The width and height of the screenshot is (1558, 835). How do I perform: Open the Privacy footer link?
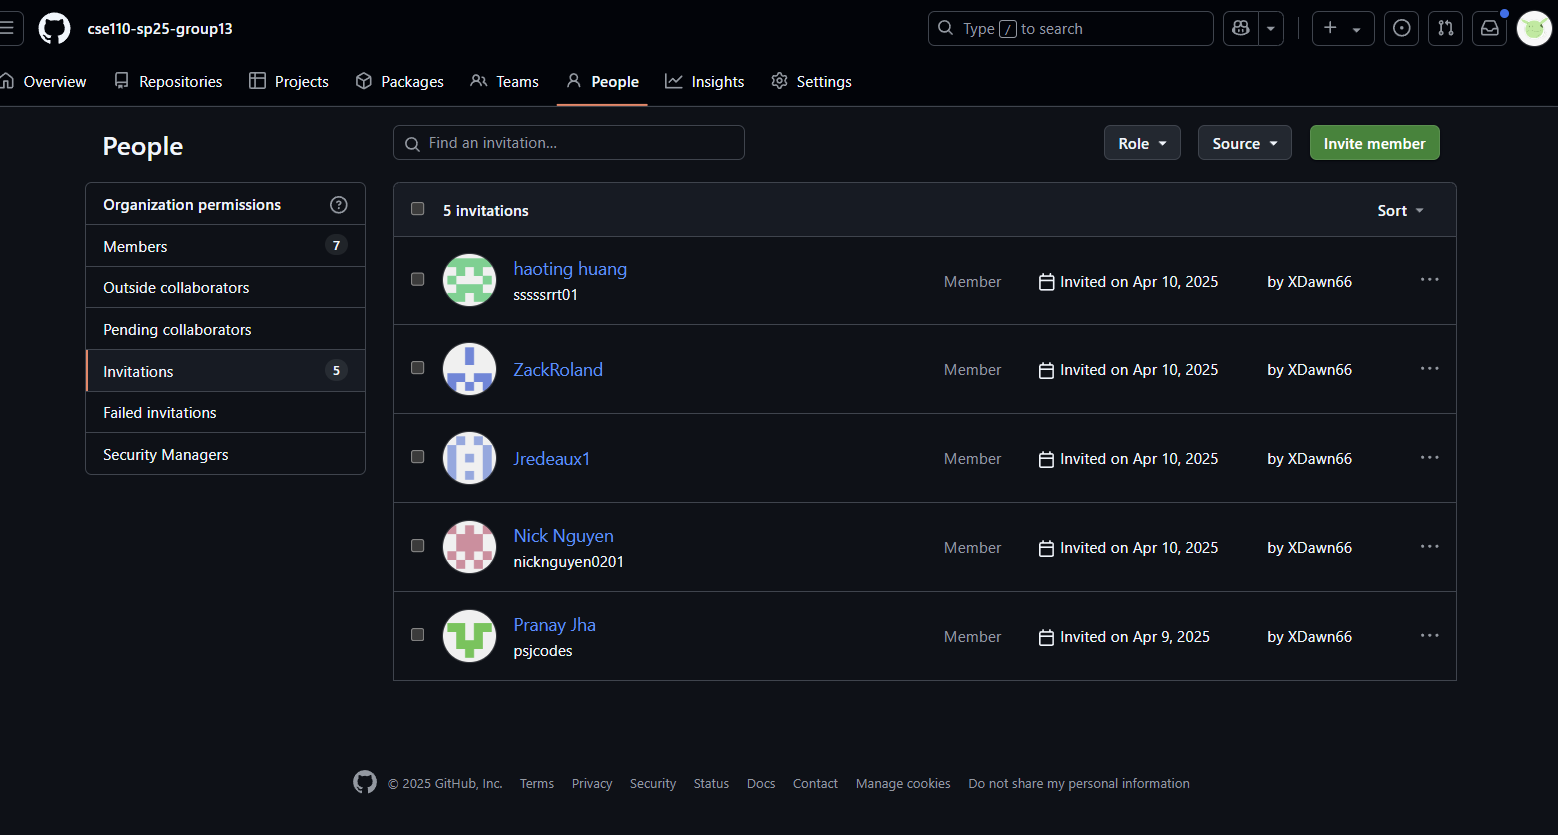(x=592, y=784)
